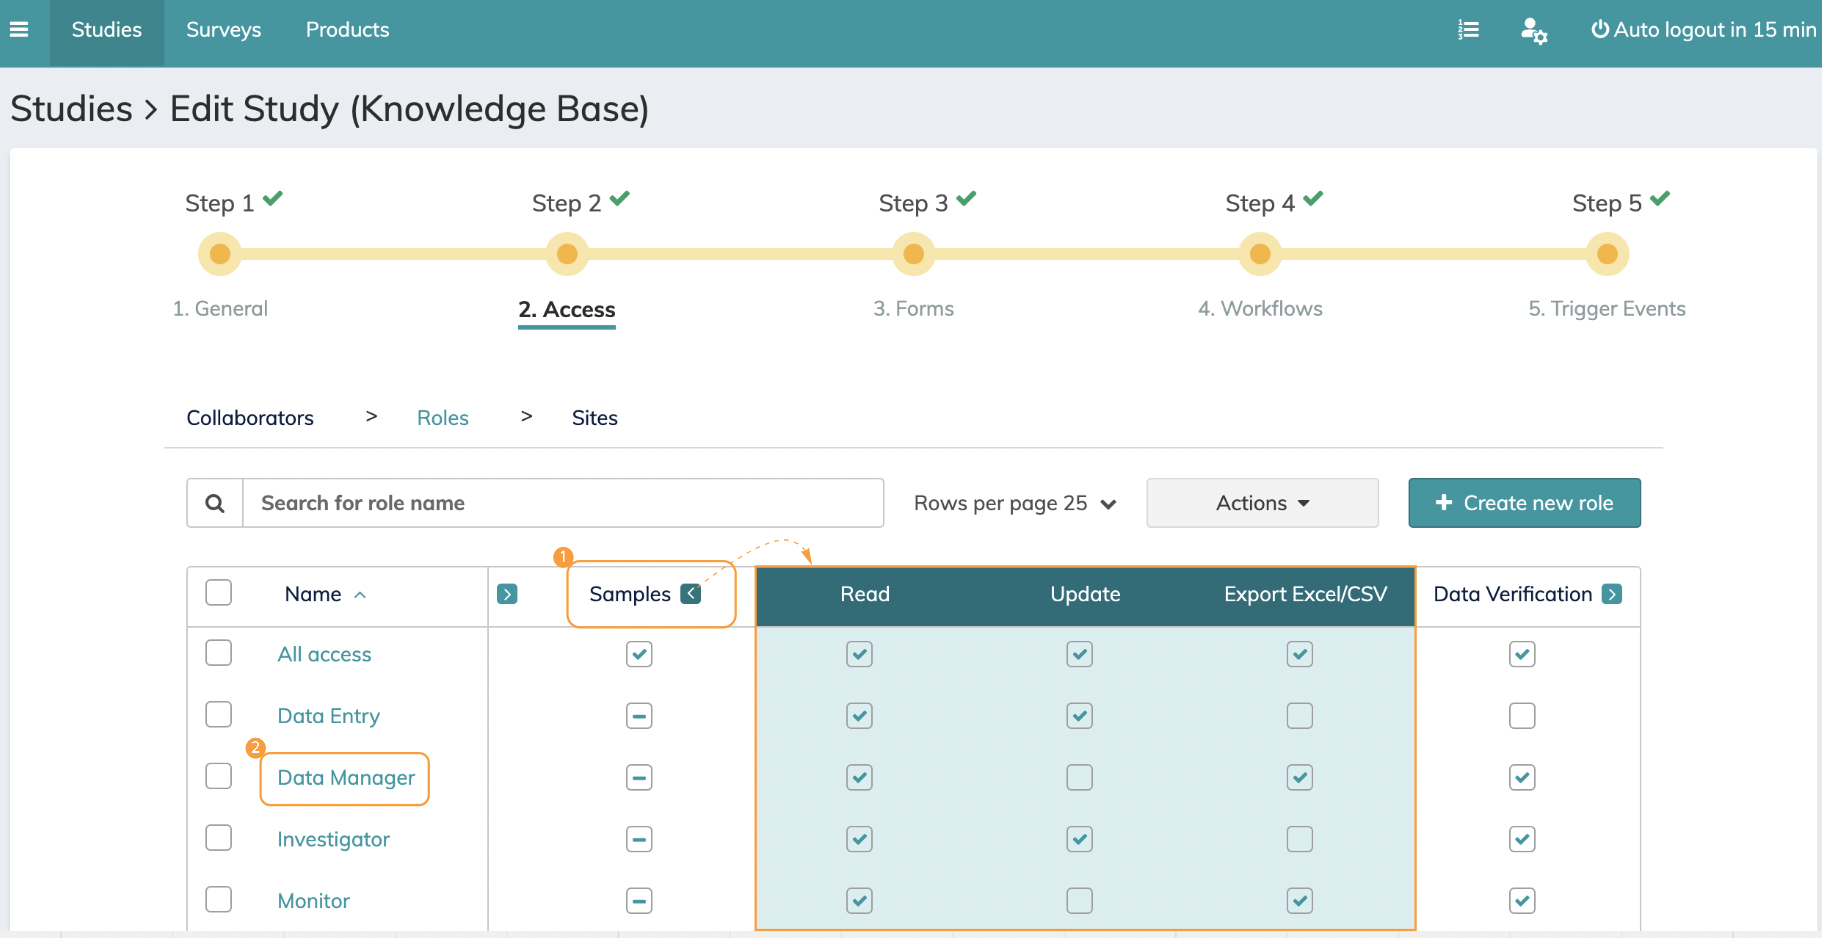Toggle Export Excel/CSV for Data Entry
The height and width of the screenshot is (938, 1822).
click(1299, 716)
